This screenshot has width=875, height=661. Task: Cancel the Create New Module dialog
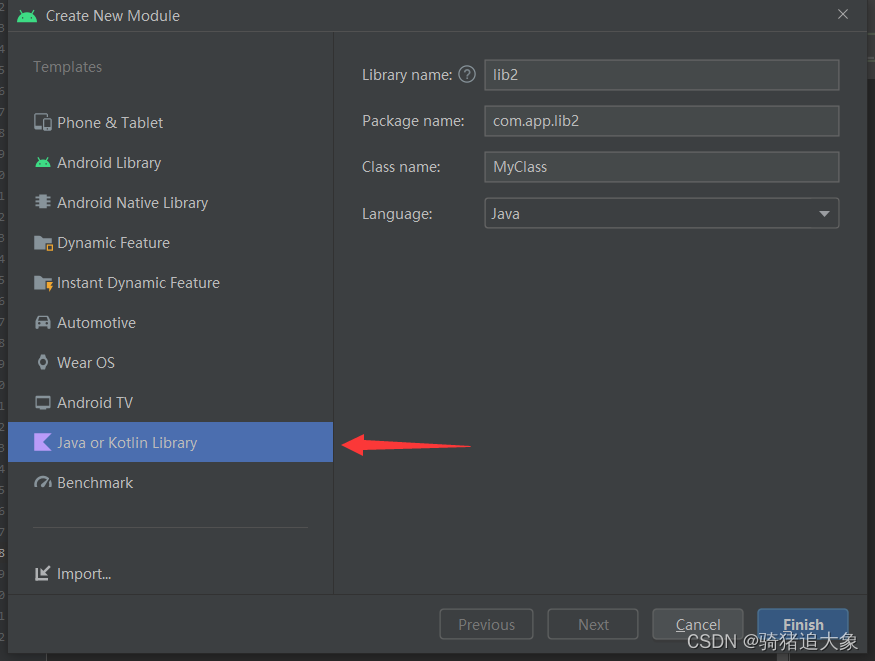pos(698,624)
